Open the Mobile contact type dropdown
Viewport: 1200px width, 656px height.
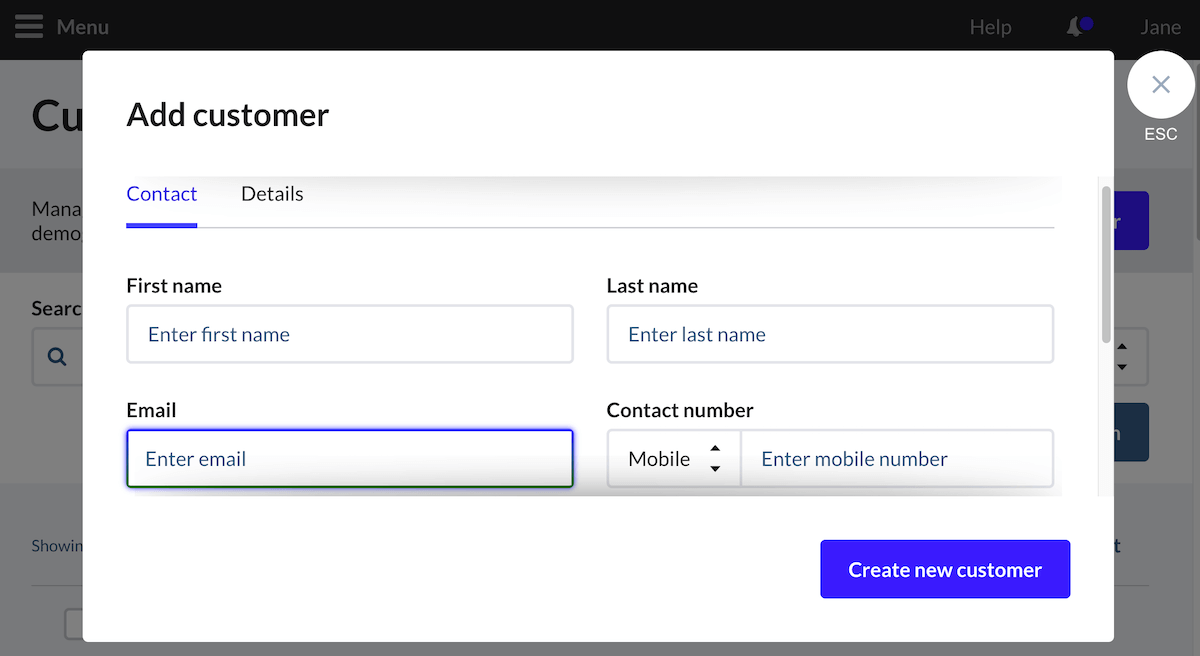click(674, 459)
